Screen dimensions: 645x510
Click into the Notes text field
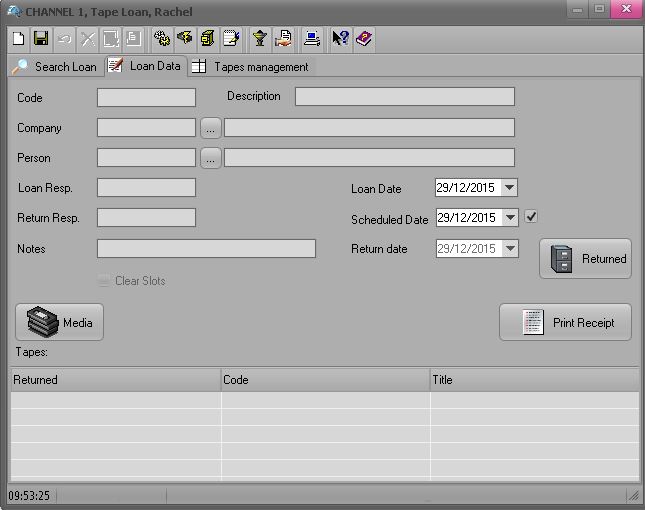[206, 249]
